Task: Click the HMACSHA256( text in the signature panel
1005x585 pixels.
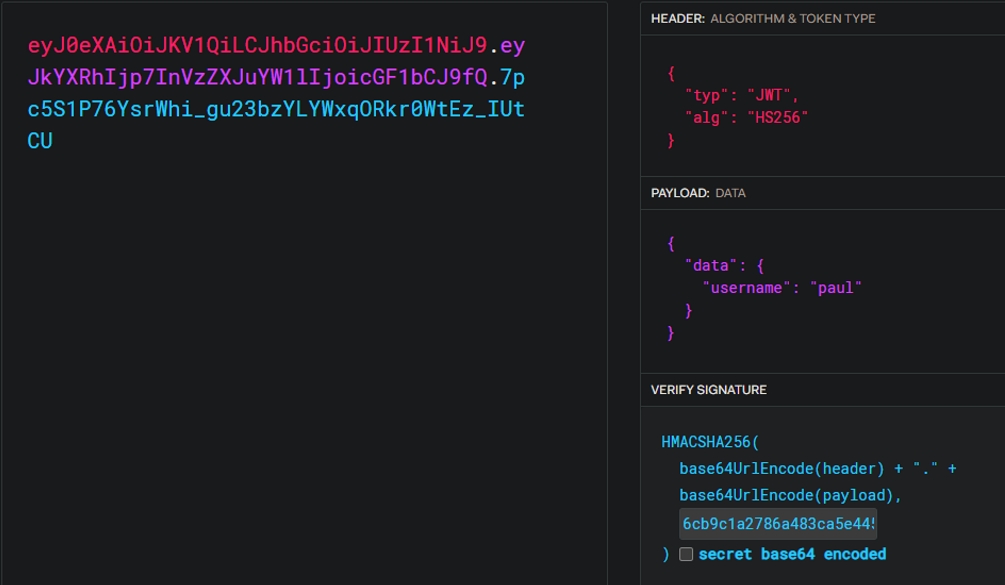Action: [710, 442]
